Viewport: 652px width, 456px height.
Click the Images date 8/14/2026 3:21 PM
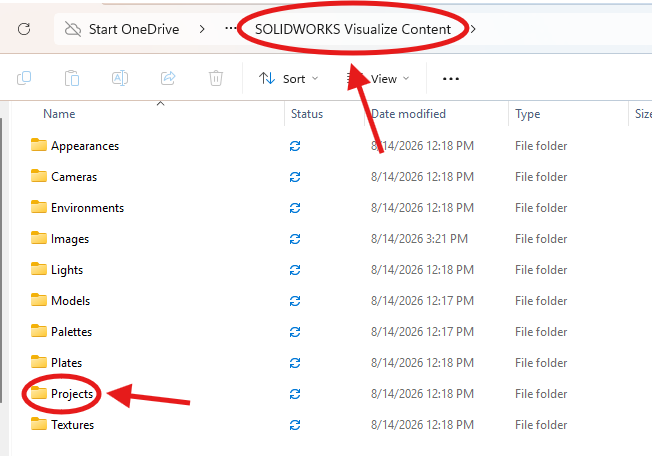coord(419,239)
